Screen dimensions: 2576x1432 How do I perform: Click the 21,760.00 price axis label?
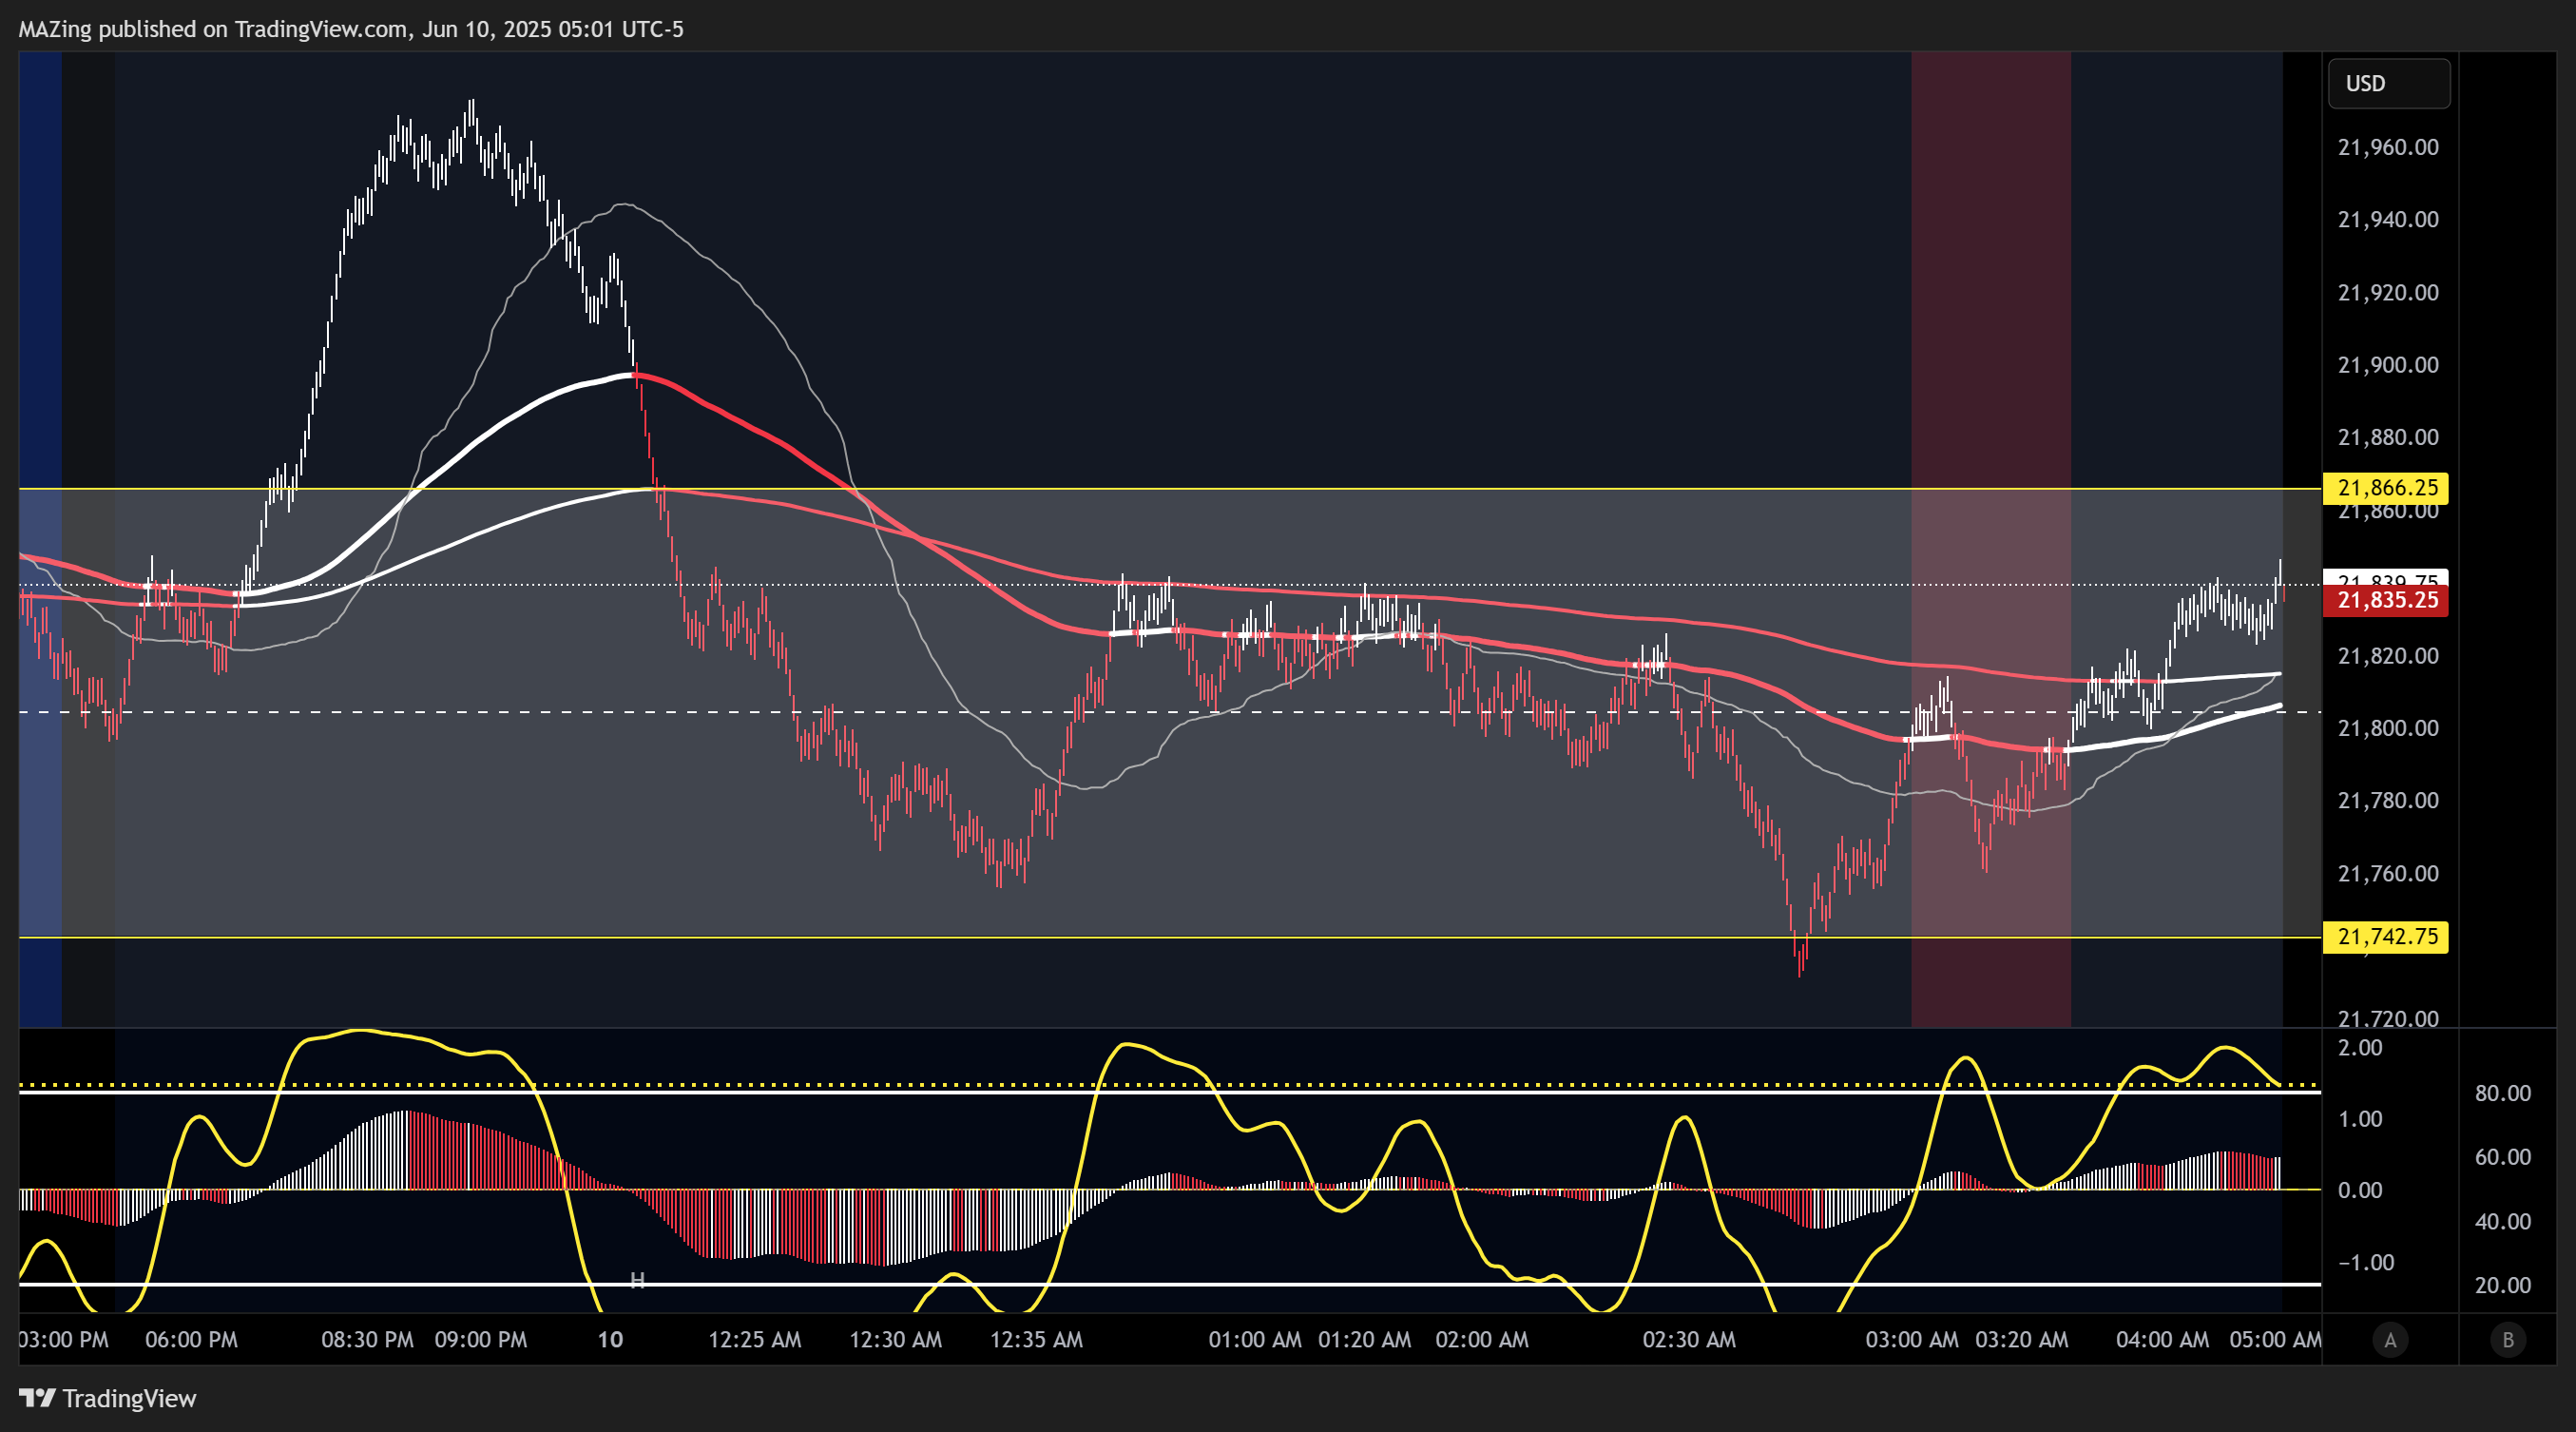2388,873
